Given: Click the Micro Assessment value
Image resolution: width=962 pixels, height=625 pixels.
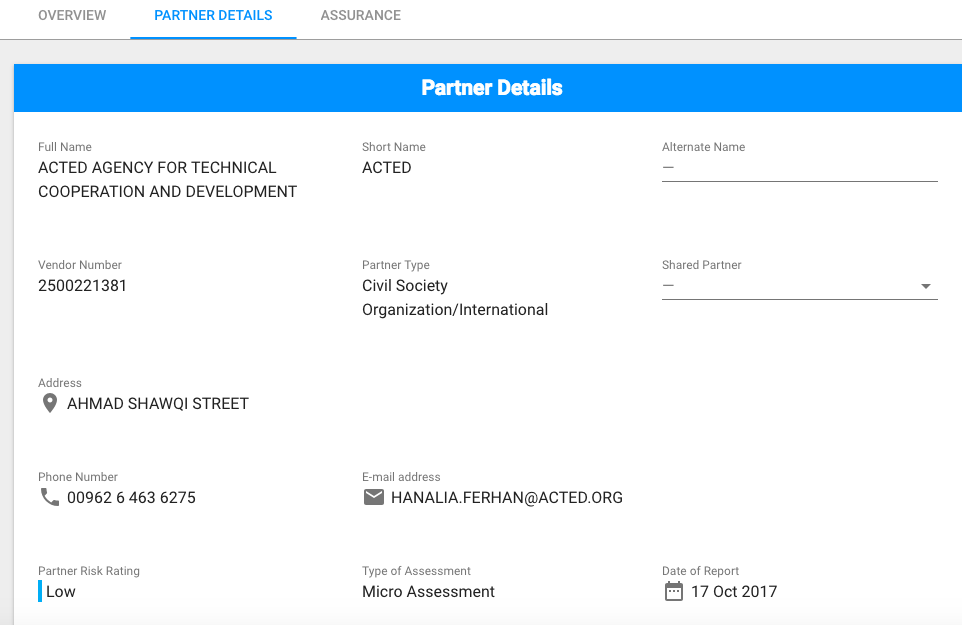Looking at the screenshot, I should click(428, 591).
